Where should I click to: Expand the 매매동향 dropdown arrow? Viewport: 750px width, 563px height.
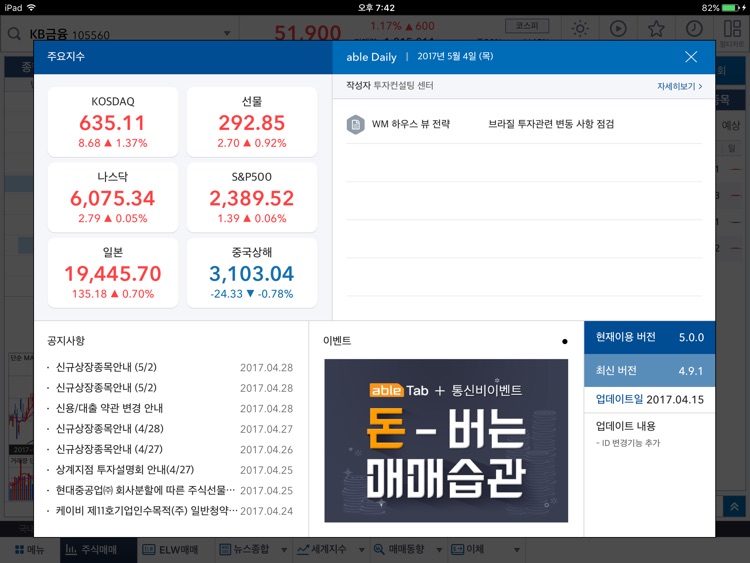439,550
